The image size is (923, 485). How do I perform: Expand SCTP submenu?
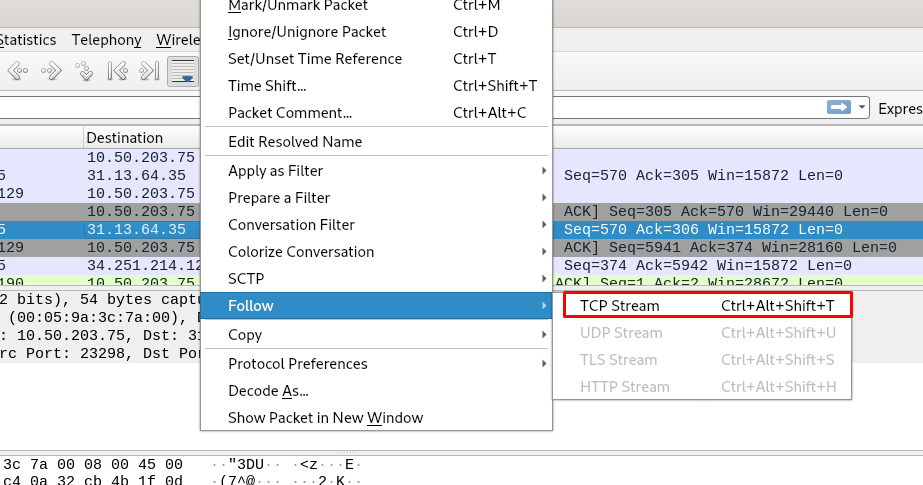pyautogui.click(x=376, y=279)
